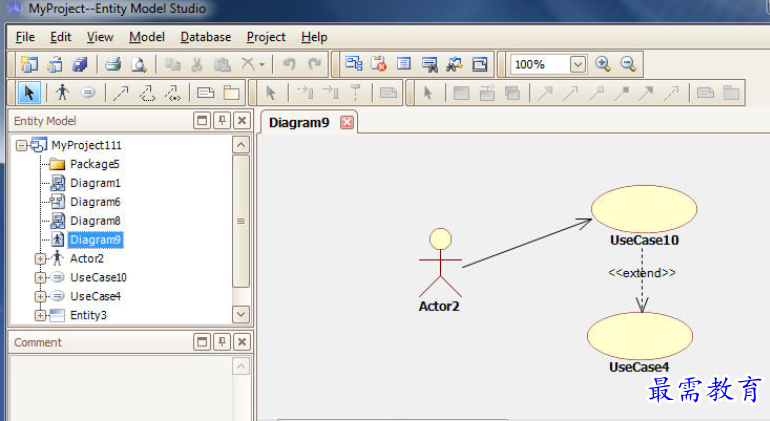Click the Delete X icon

coord(248,63)
